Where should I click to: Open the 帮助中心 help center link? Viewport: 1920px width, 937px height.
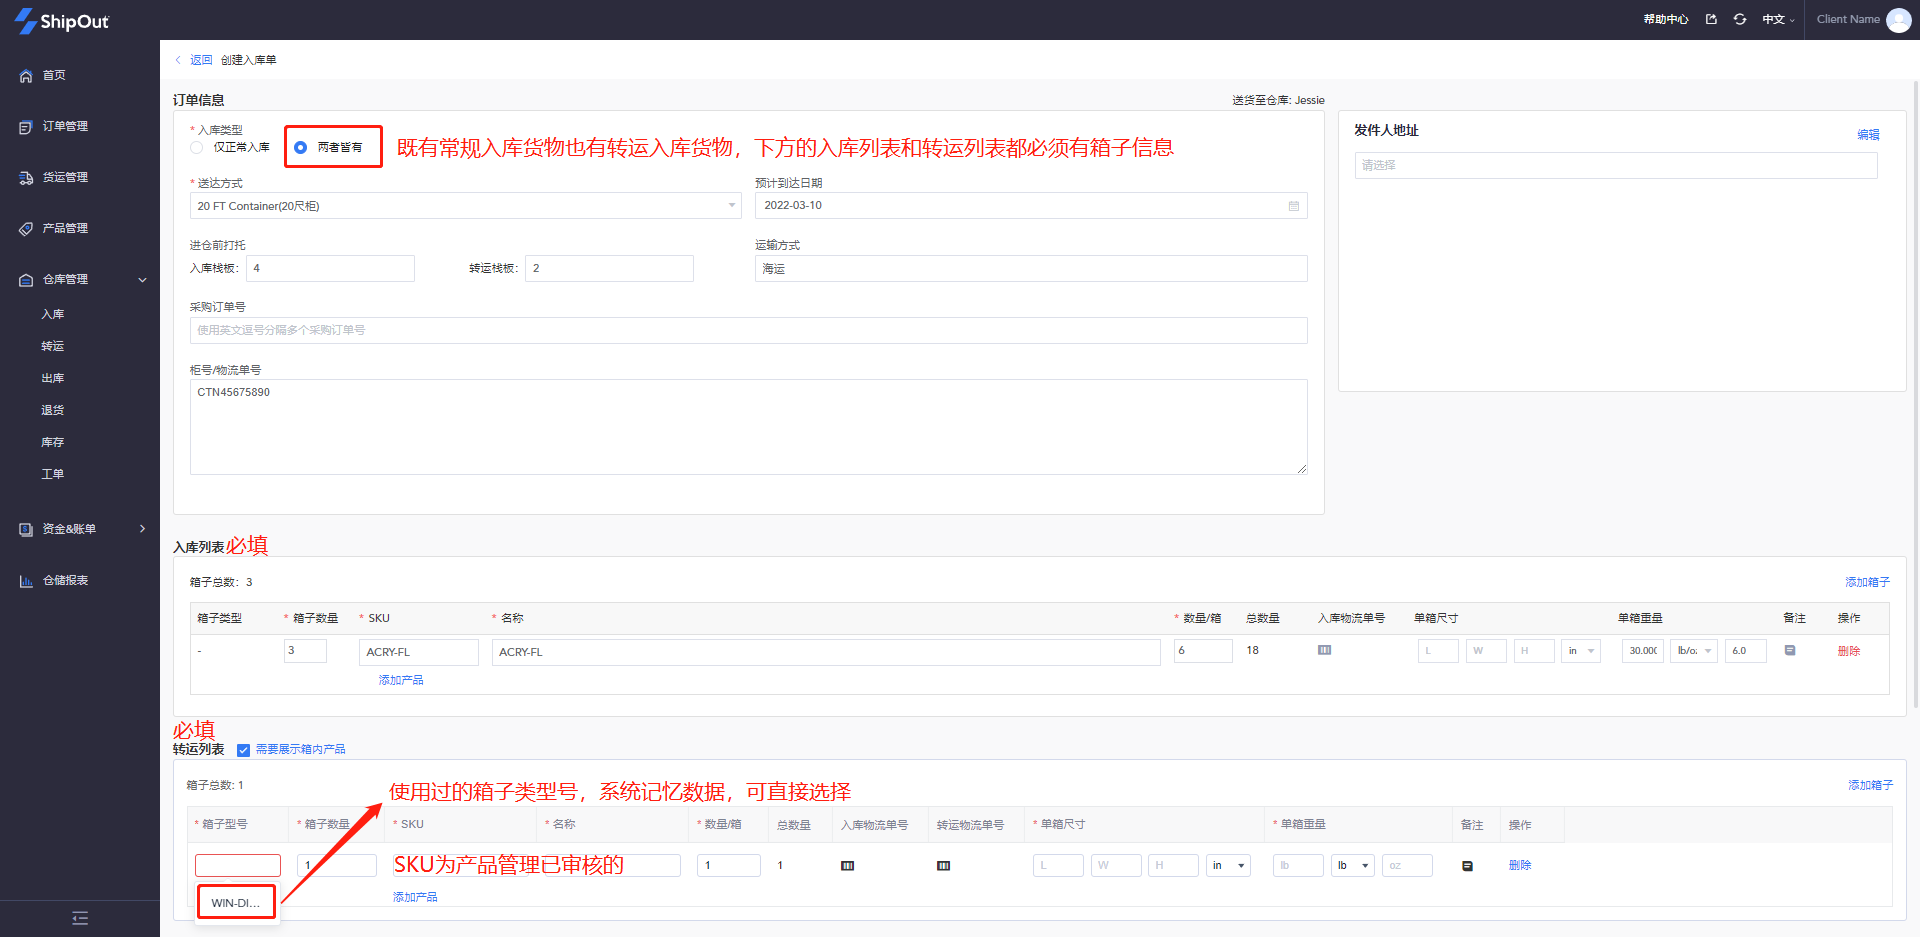tap(1666, 19)
